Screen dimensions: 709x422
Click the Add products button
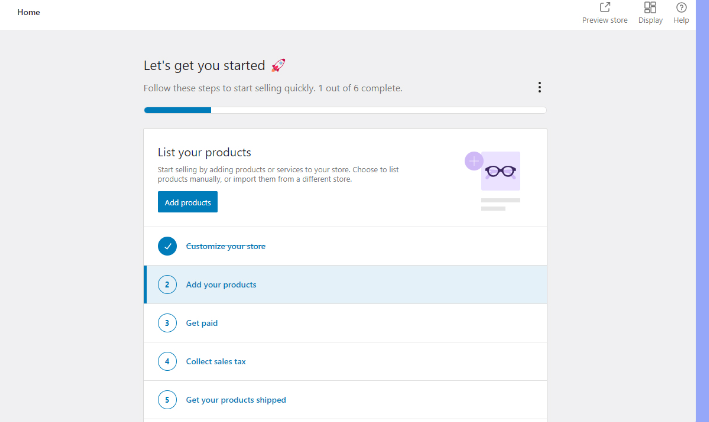click(x=188, y=202)
